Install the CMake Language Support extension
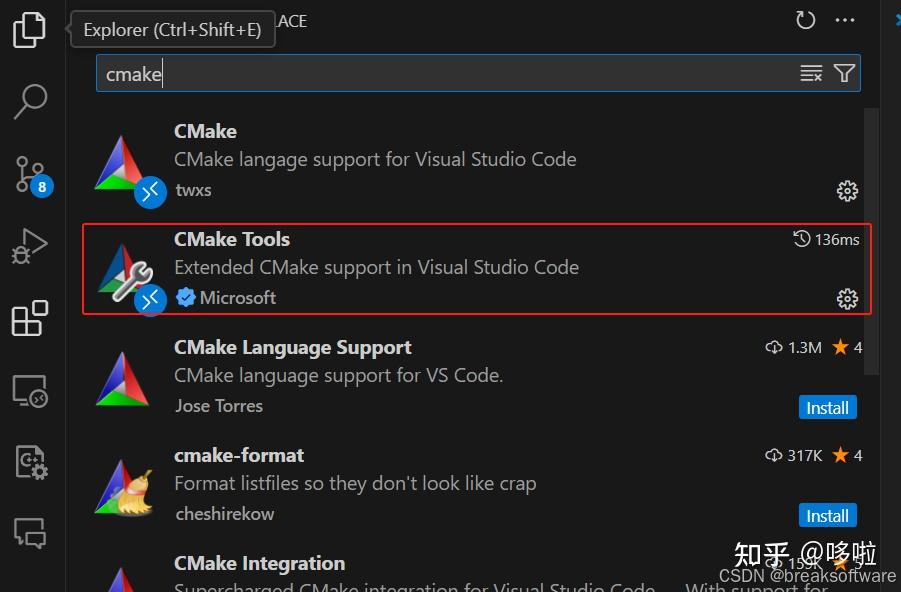Image resolution: width=901 pixels, height=592 pixels. [827, 407]
